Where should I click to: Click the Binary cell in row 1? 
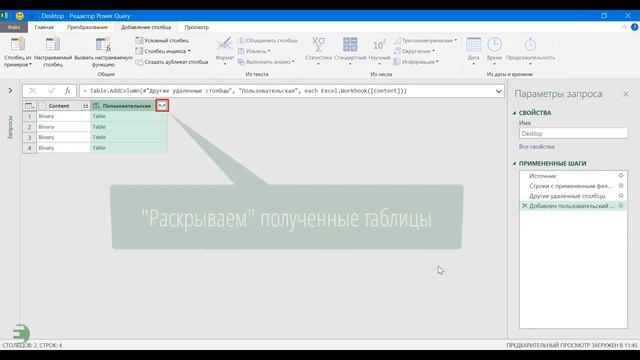(63, 116)
